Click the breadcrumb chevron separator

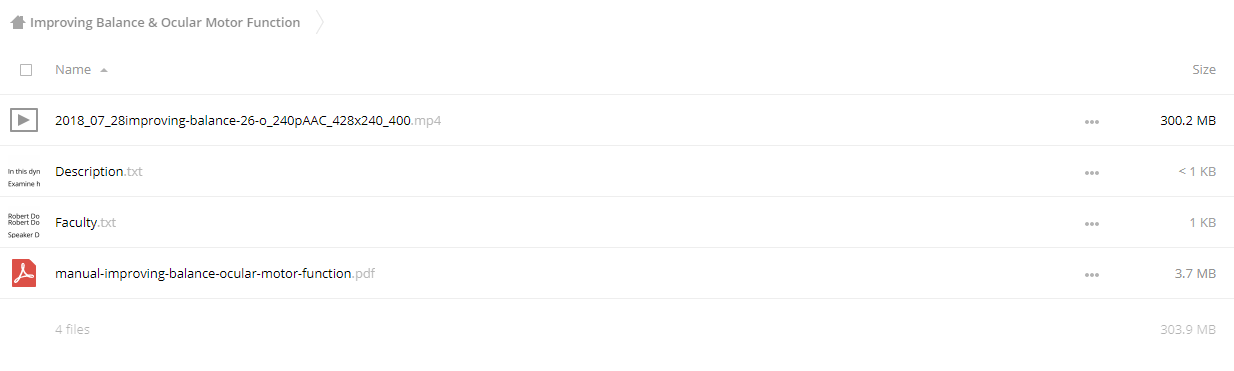pos(320,22)
